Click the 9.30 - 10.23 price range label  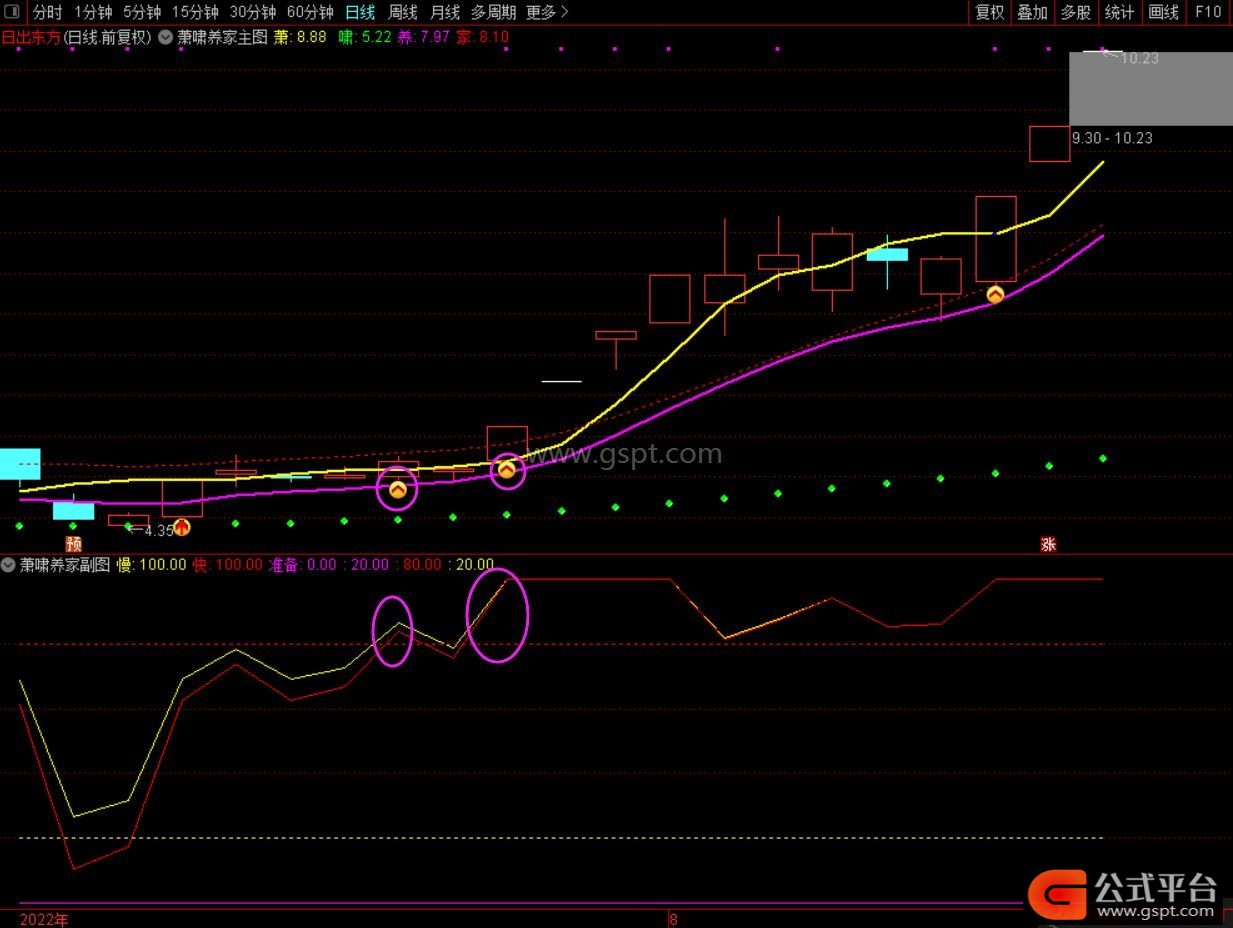[x=1112, y=138]
